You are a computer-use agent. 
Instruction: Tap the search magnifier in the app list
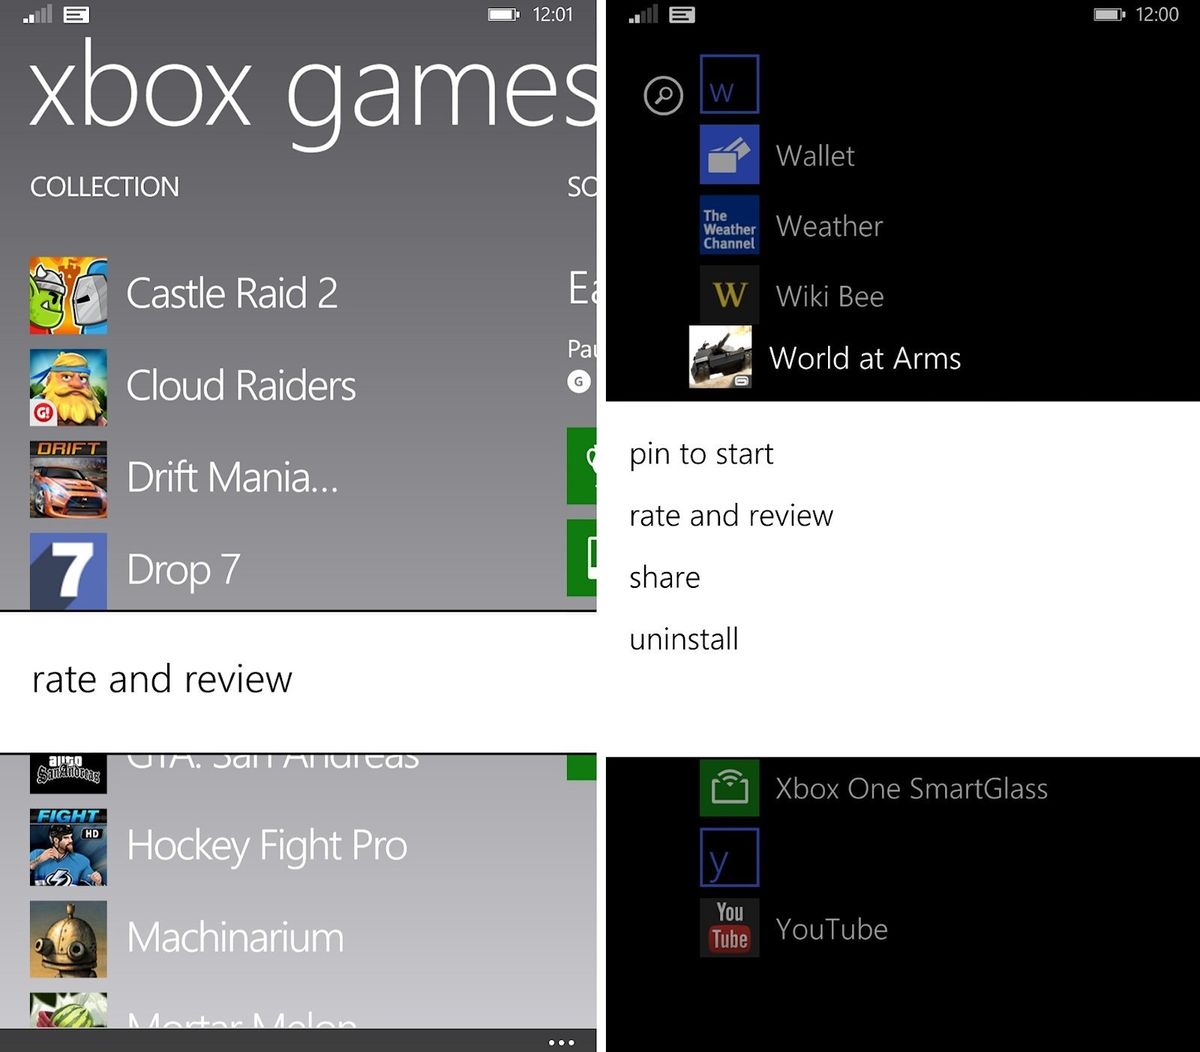pyautogui.click(x=663, y=96)
